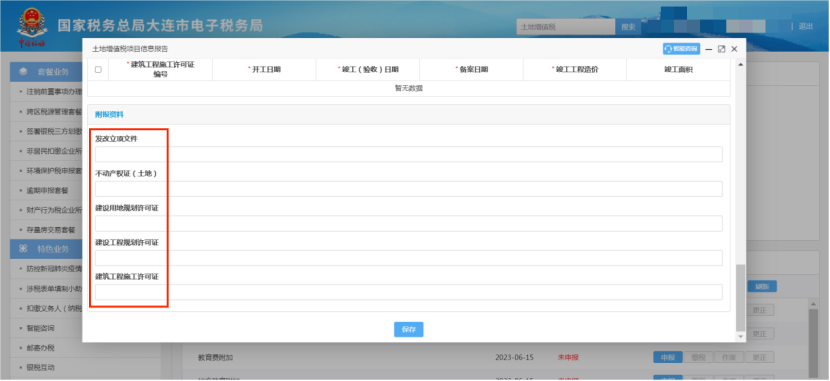The image size is (830, 381).
Task: Click 国家税务总局大连市电子税务局 title
Action: tap(160, 26)
